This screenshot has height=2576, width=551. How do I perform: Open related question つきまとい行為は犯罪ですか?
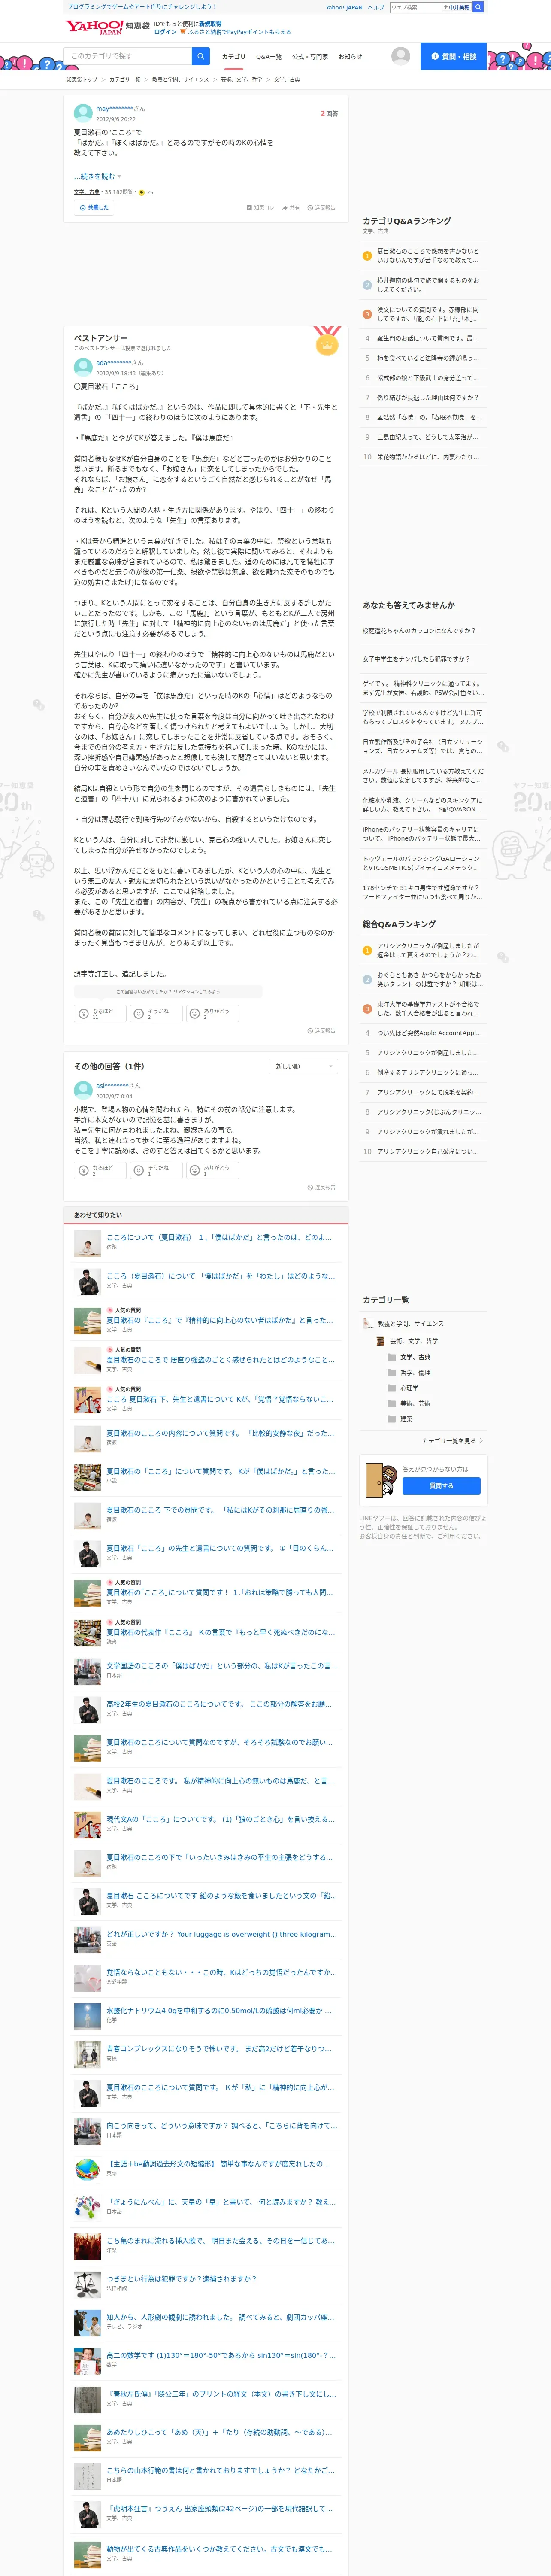pyautogui.click(x=181, y=2279)
